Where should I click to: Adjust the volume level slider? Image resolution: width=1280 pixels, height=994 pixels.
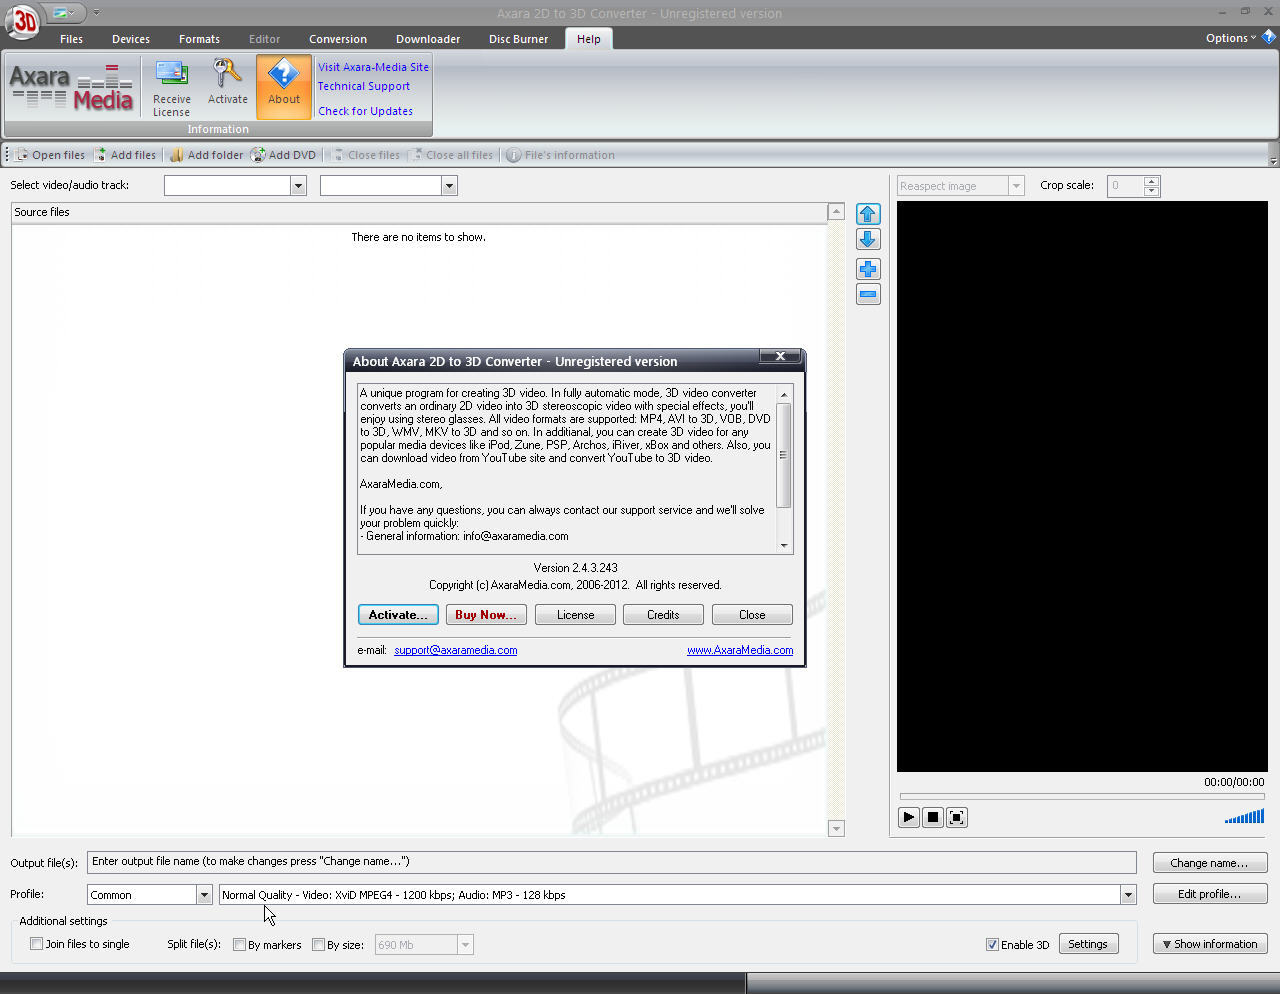pos(1245,817)
